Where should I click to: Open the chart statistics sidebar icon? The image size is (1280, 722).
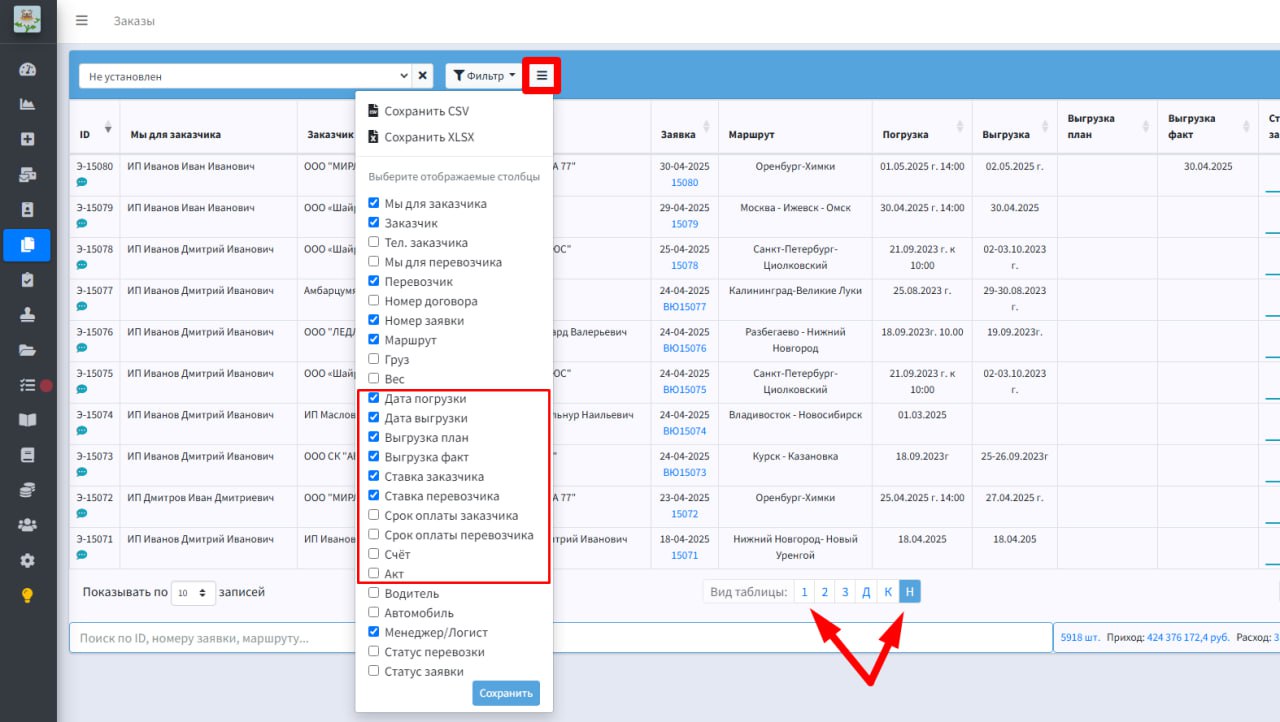tap(28, 105)
